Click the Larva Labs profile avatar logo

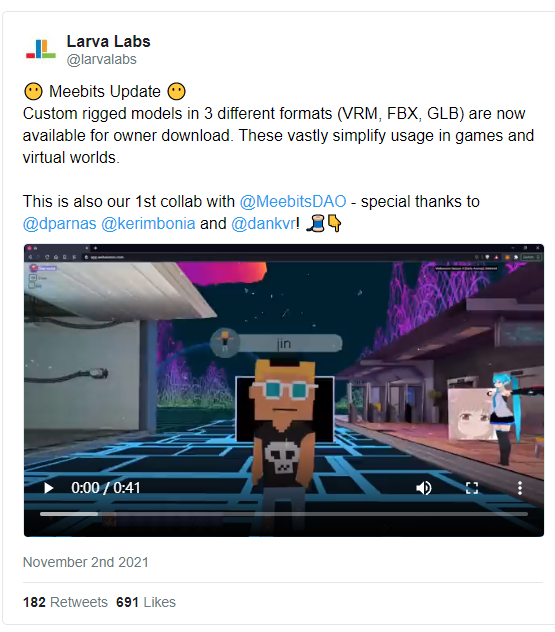pos(41,49)
